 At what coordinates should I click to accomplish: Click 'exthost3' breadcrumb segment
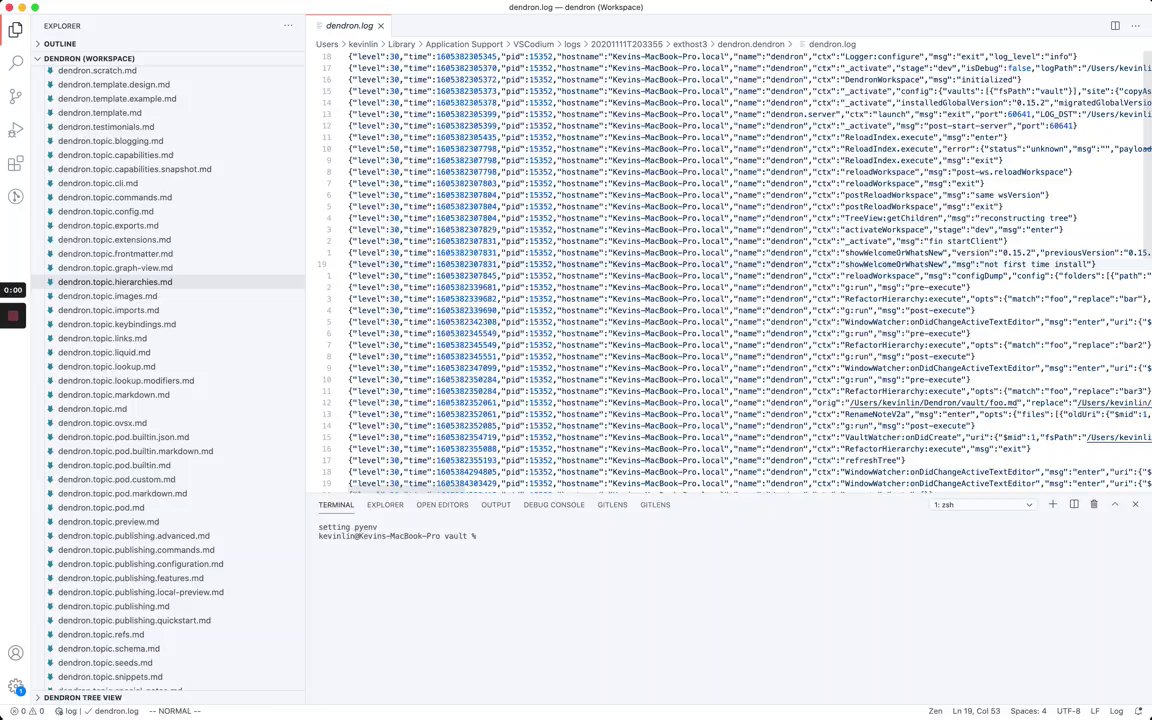pyautogui.click(x=690, y=44)
